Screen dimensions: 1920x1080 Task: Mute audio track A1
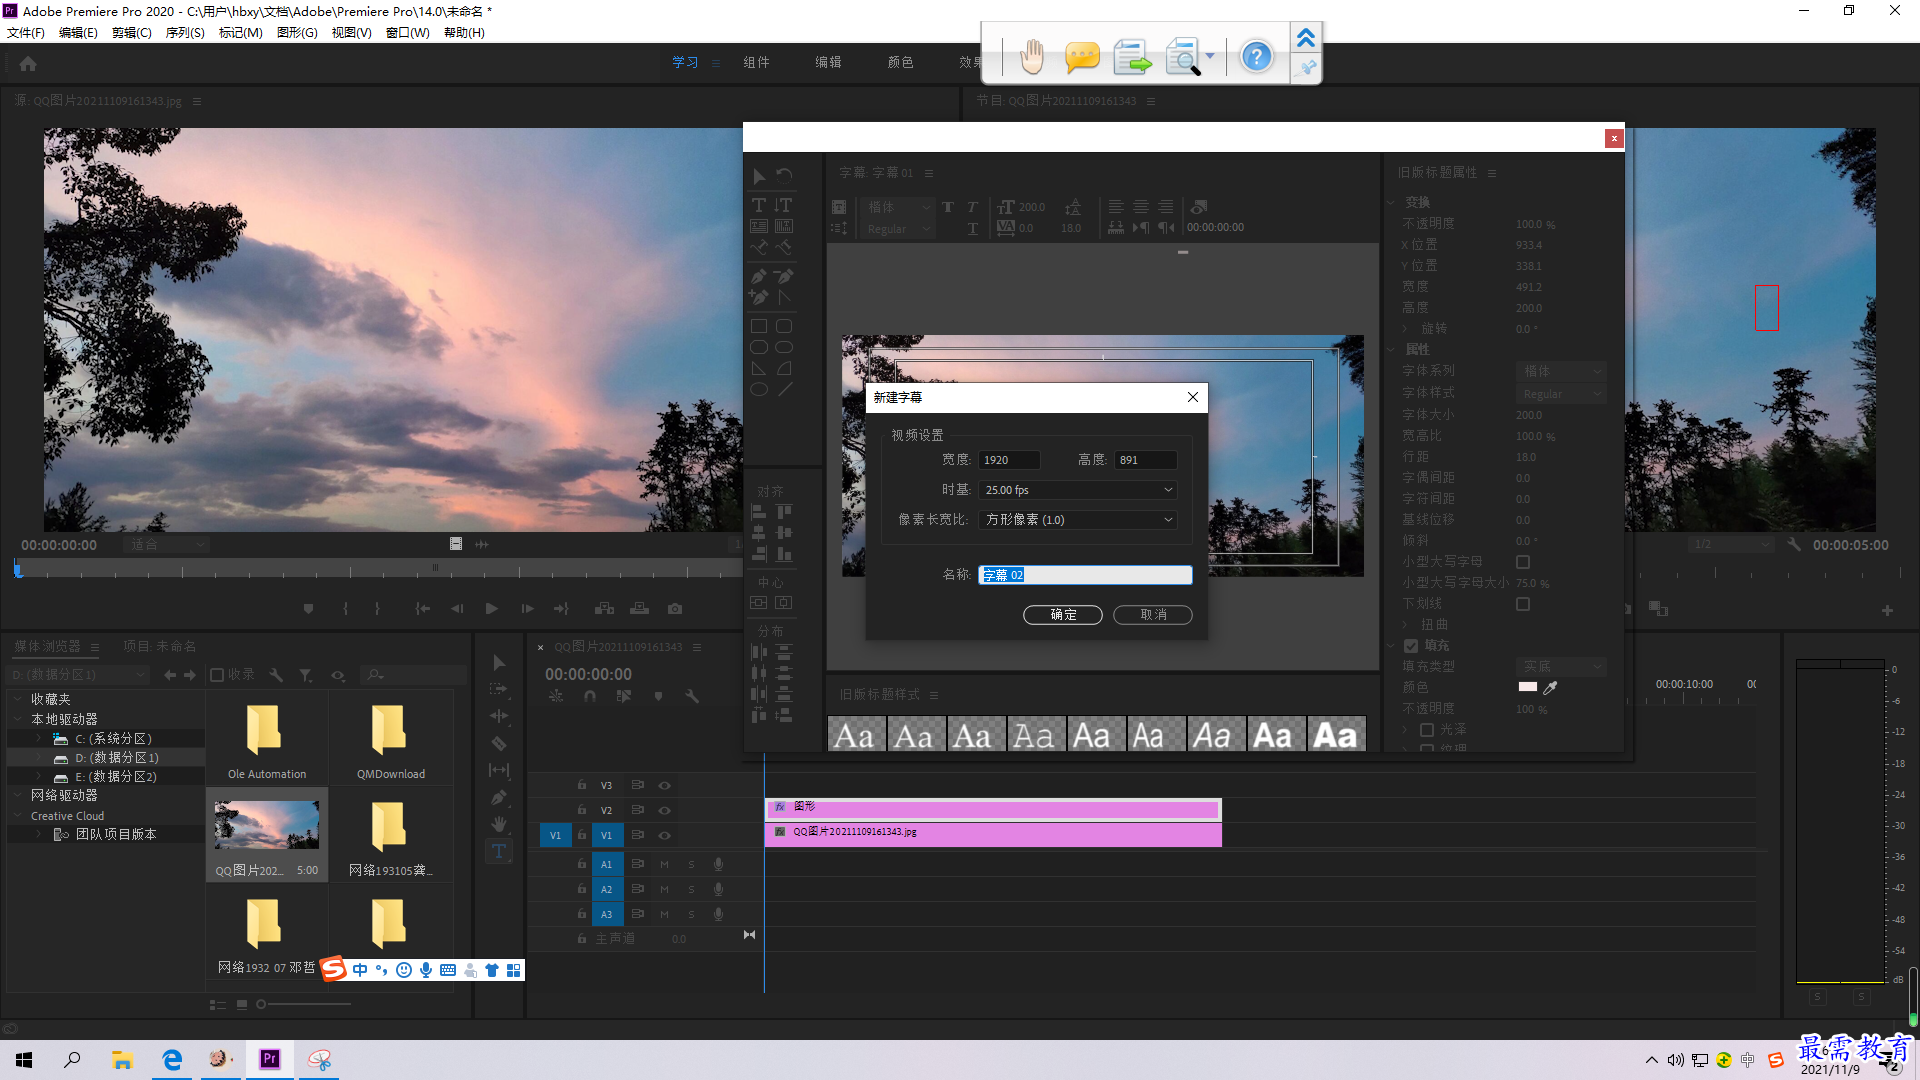pyautogui.click(x=664, y=864)
